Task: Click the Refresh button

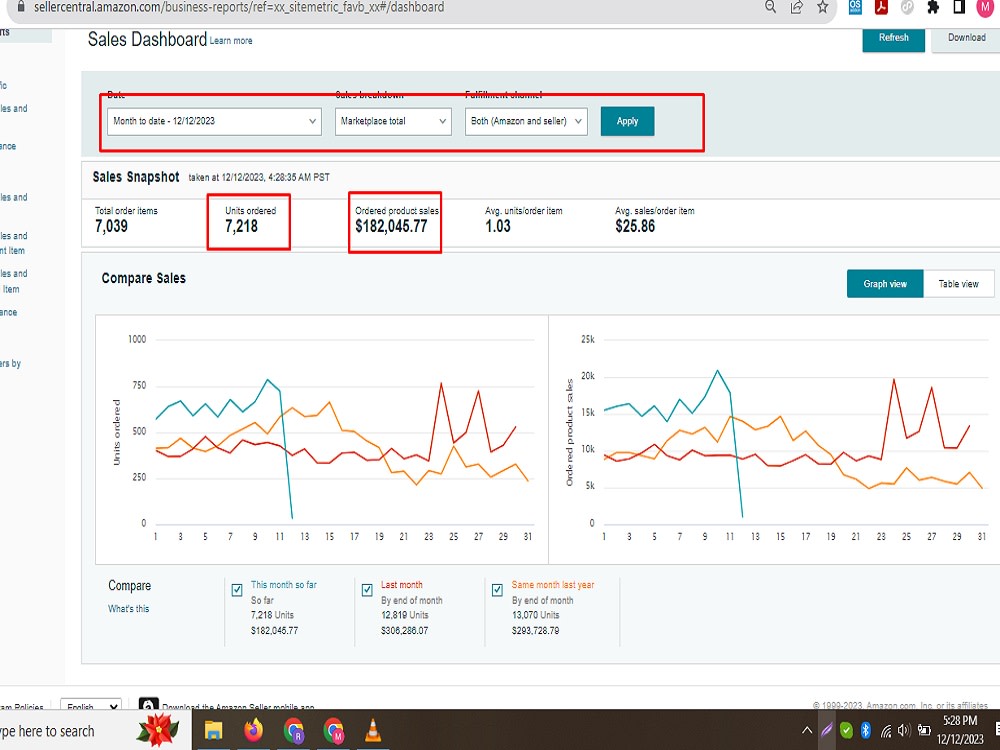Action: pyautogui.click(x=893, y=38)
